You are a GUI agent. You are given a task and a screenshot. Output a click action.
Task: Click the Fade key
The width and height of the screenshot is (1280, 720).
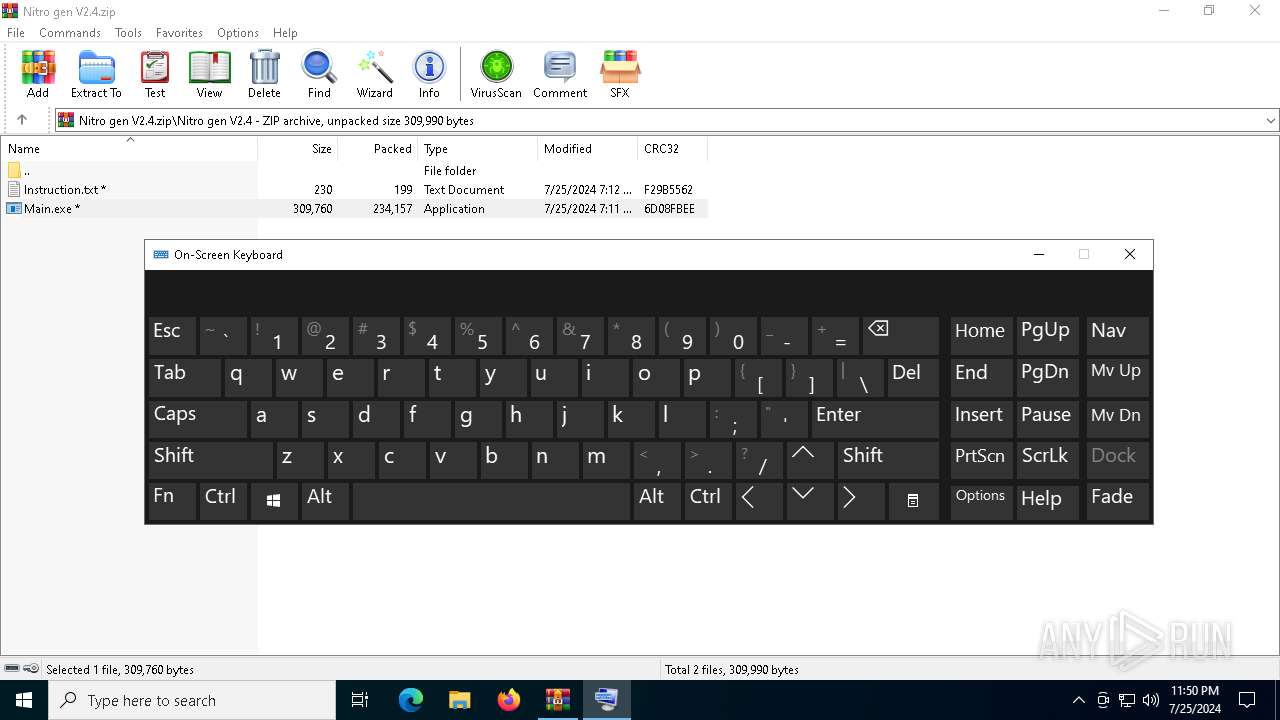pyautogui.click(x=1117, y=500)
